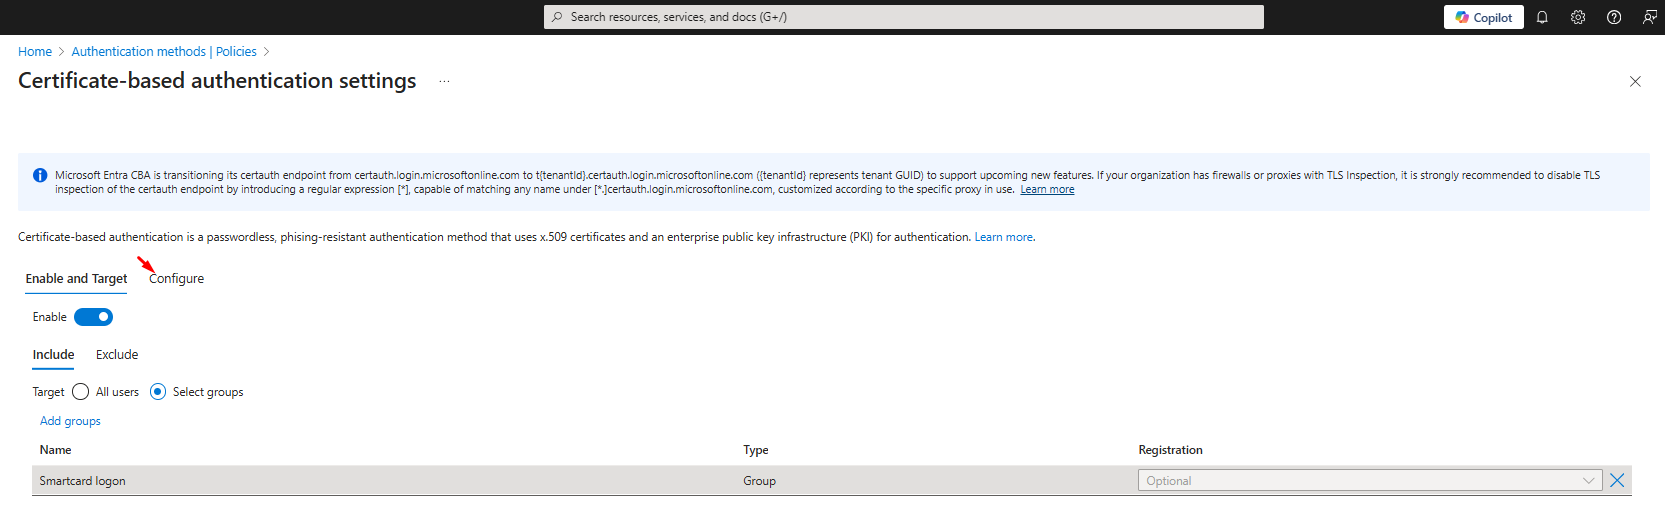The image size is (1665, 510).
Task: Open the ellipsis more options menu
Action: point(444,82)
